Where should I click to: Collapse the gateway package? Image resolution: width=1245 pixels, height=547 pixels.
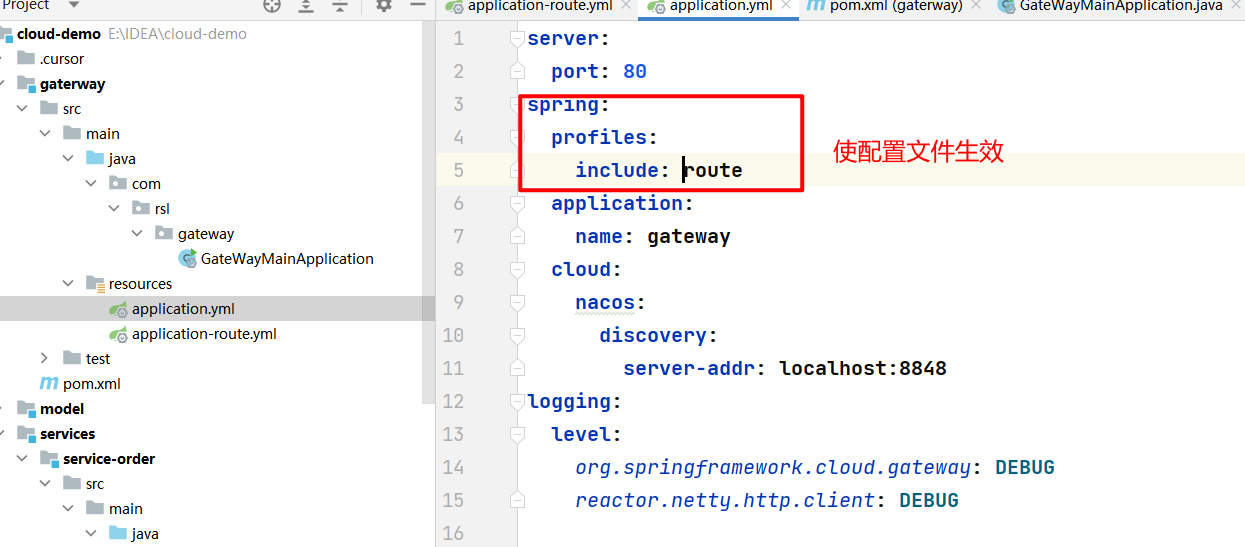click(x=137, y=234)
